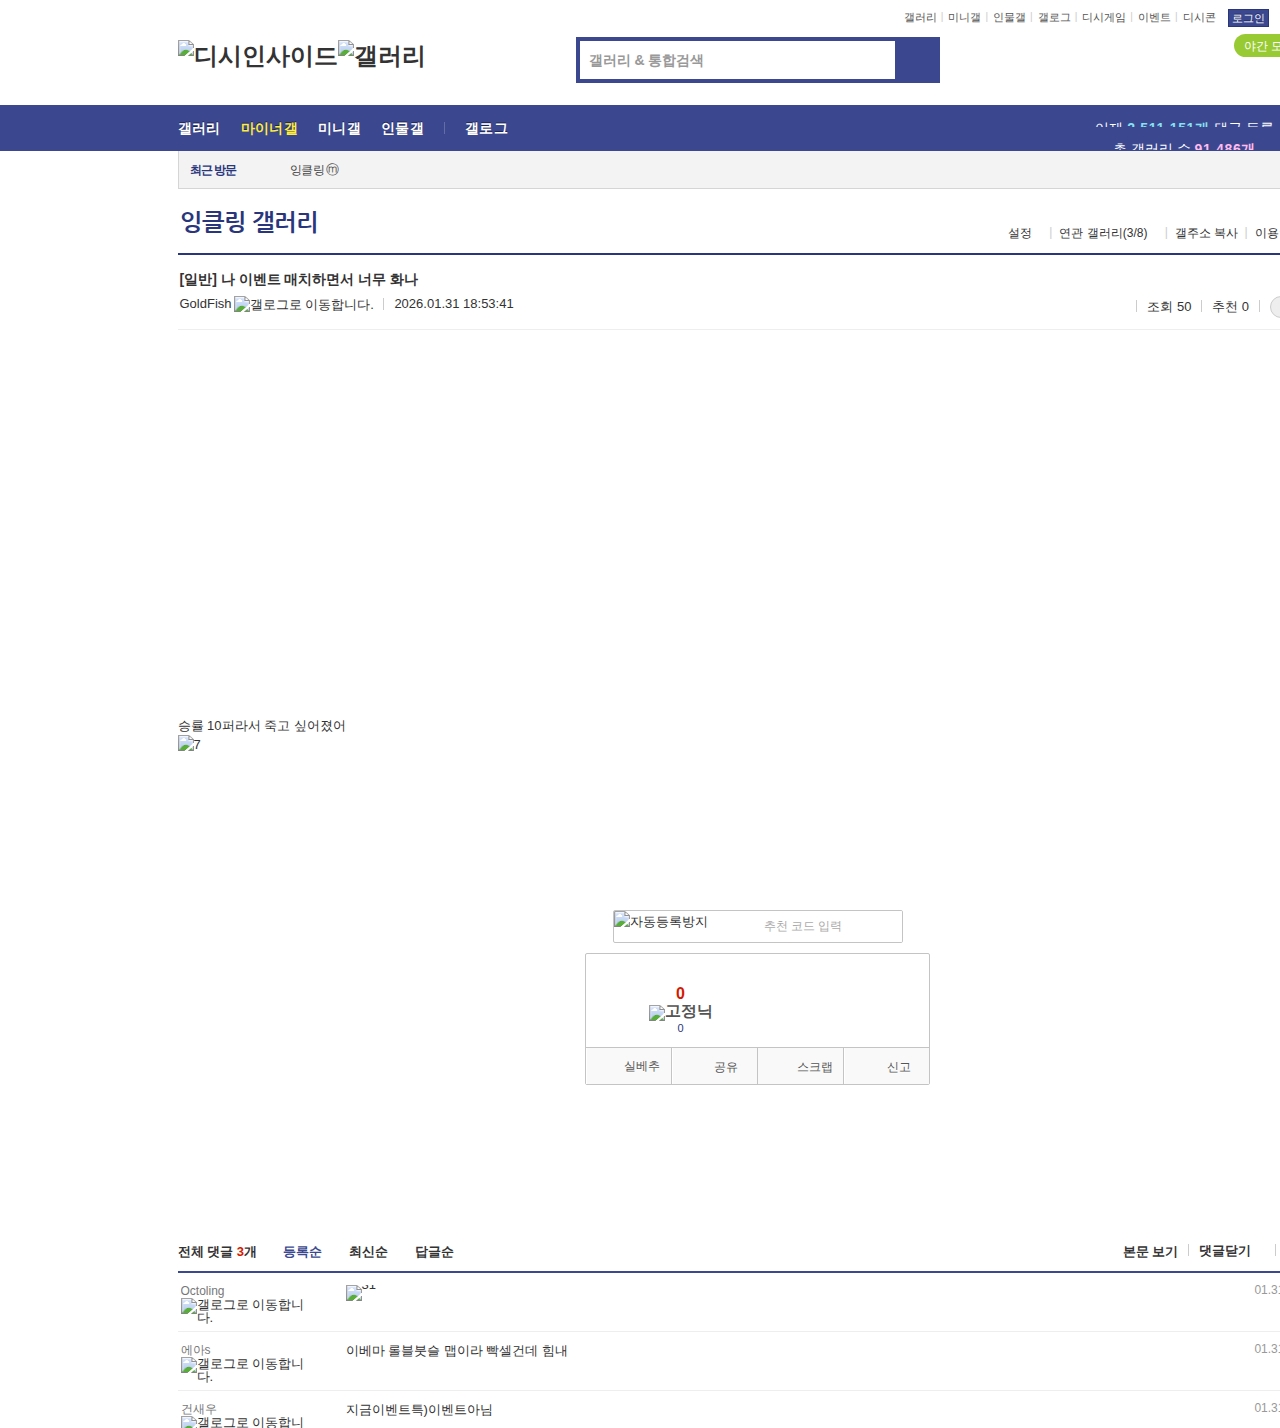Collapse comments with 댓글닫기
Viewport: 1280px width, 1428px height.
click(x=1223, y=1250)
